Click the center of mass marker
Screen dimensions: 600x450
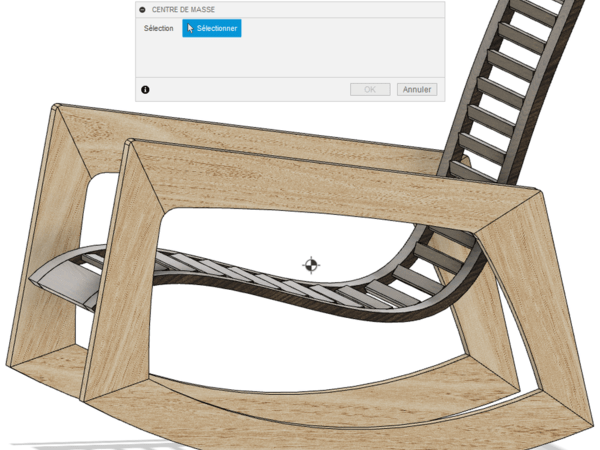311,265
